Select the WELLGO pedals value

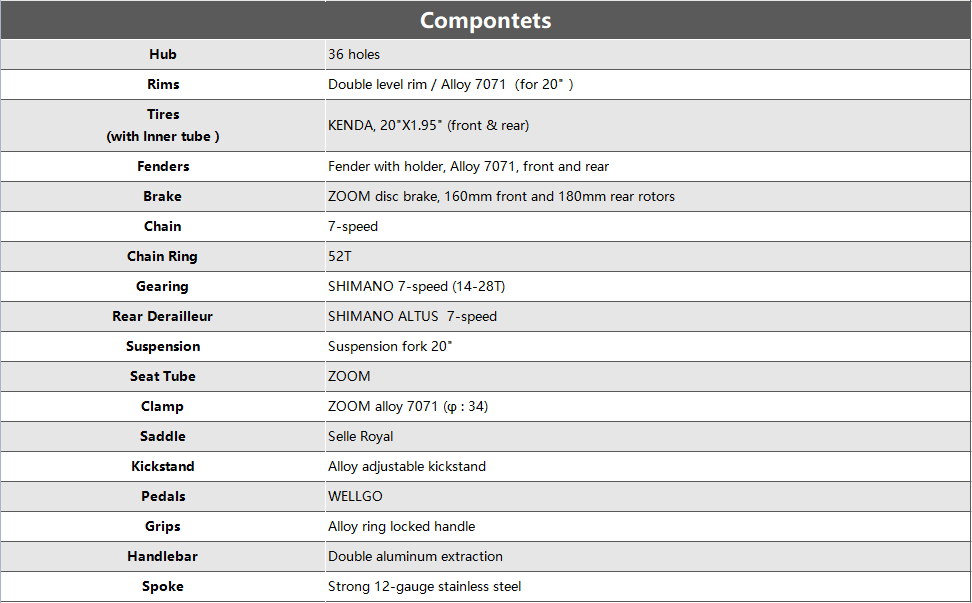point(355,496)
